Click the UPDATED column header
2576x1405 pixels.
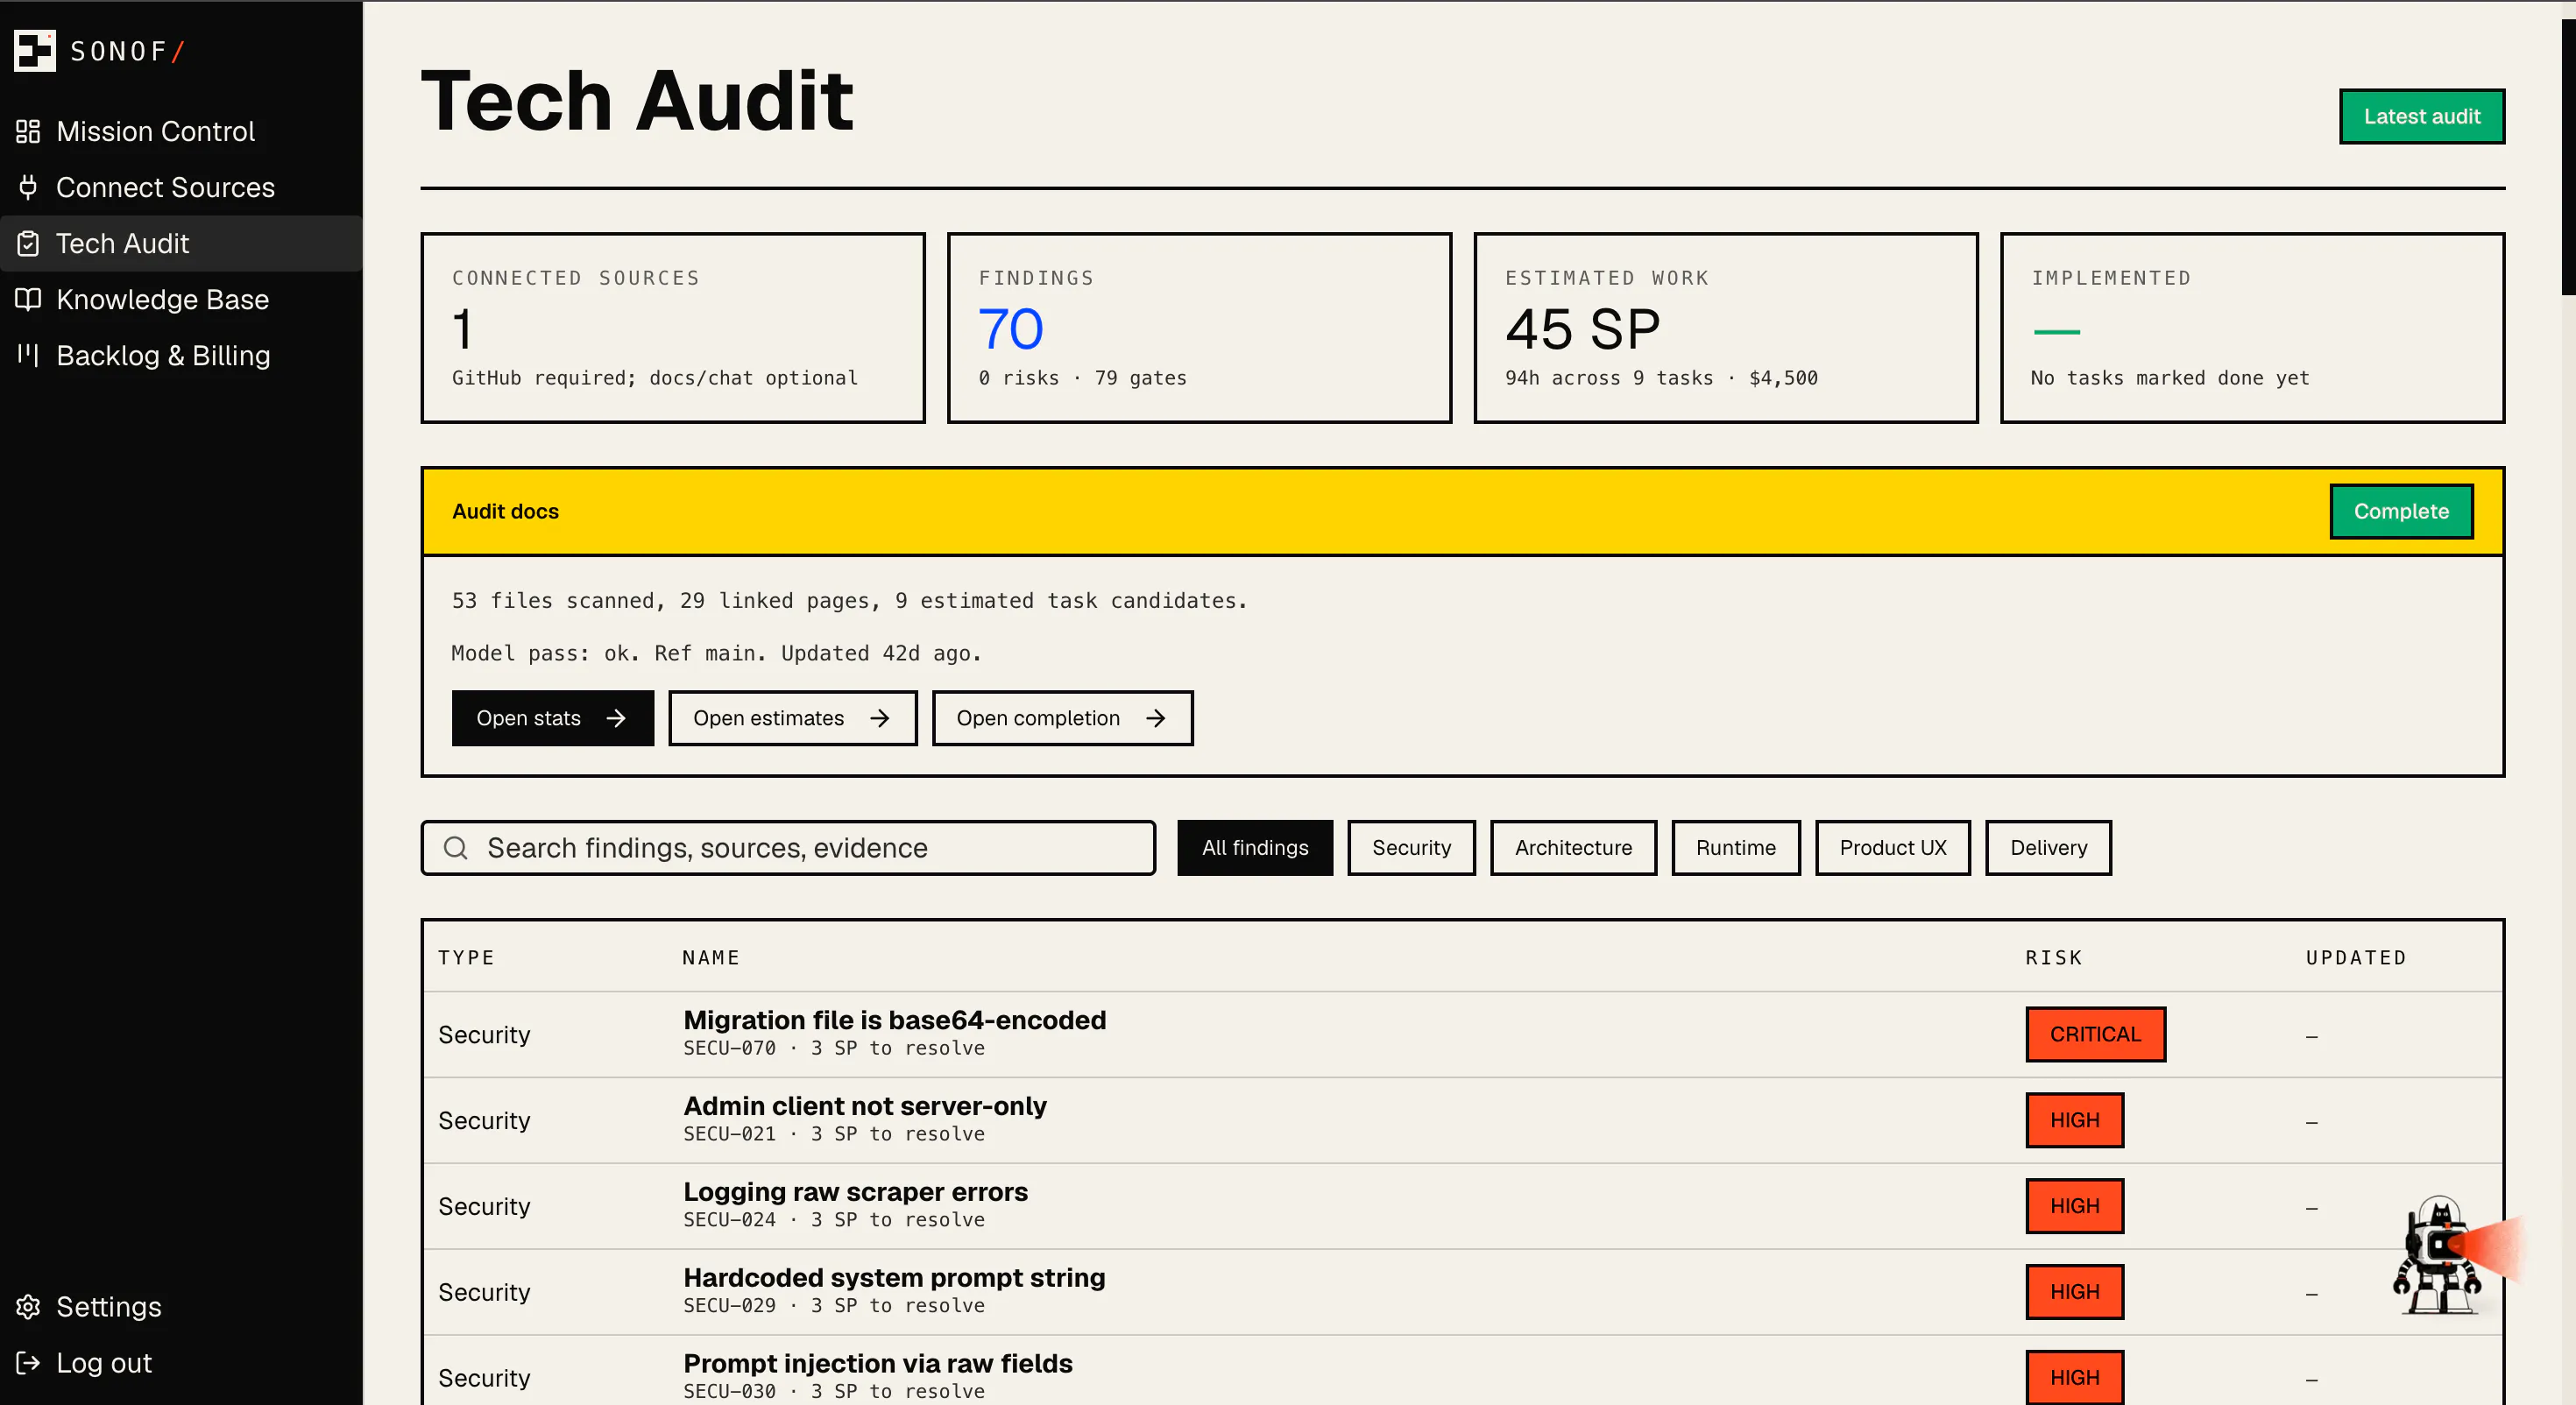[2356, 958]
